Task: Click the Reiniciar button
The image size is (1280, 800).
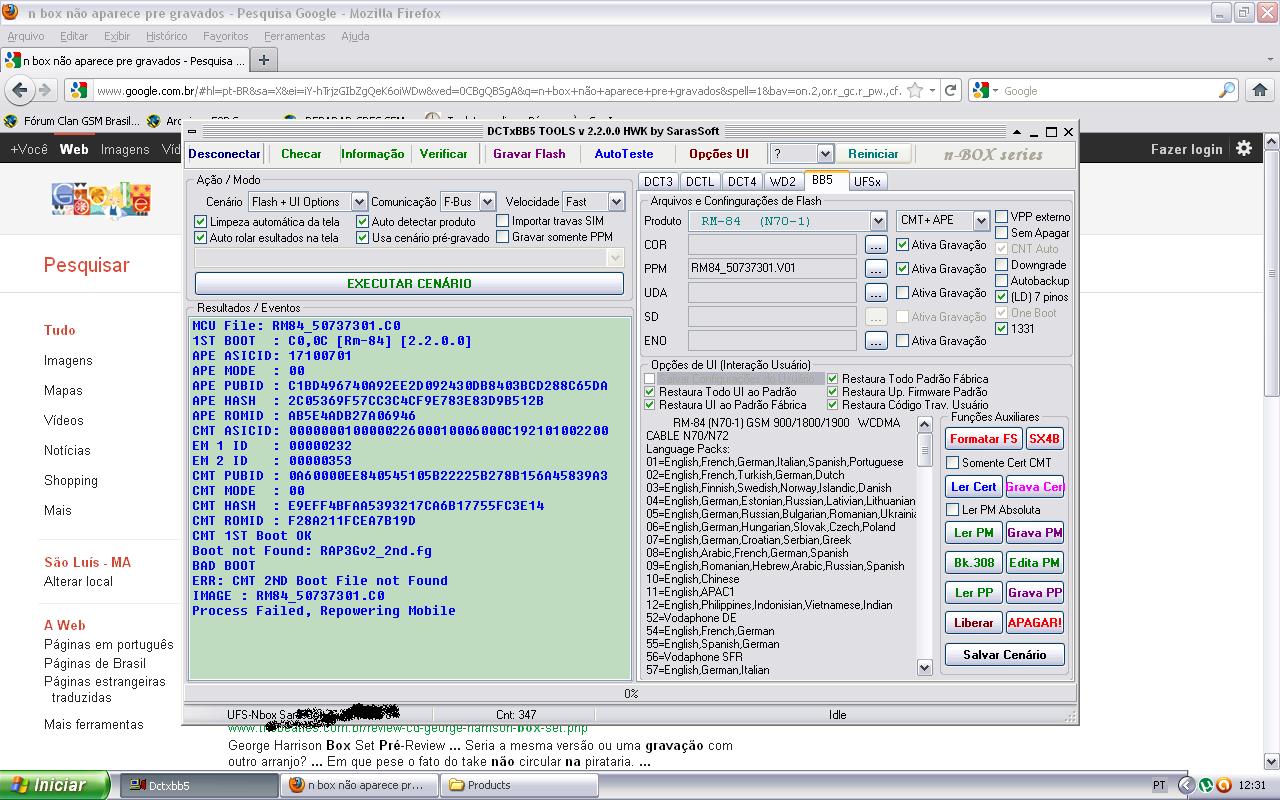Action: [873, 154]
